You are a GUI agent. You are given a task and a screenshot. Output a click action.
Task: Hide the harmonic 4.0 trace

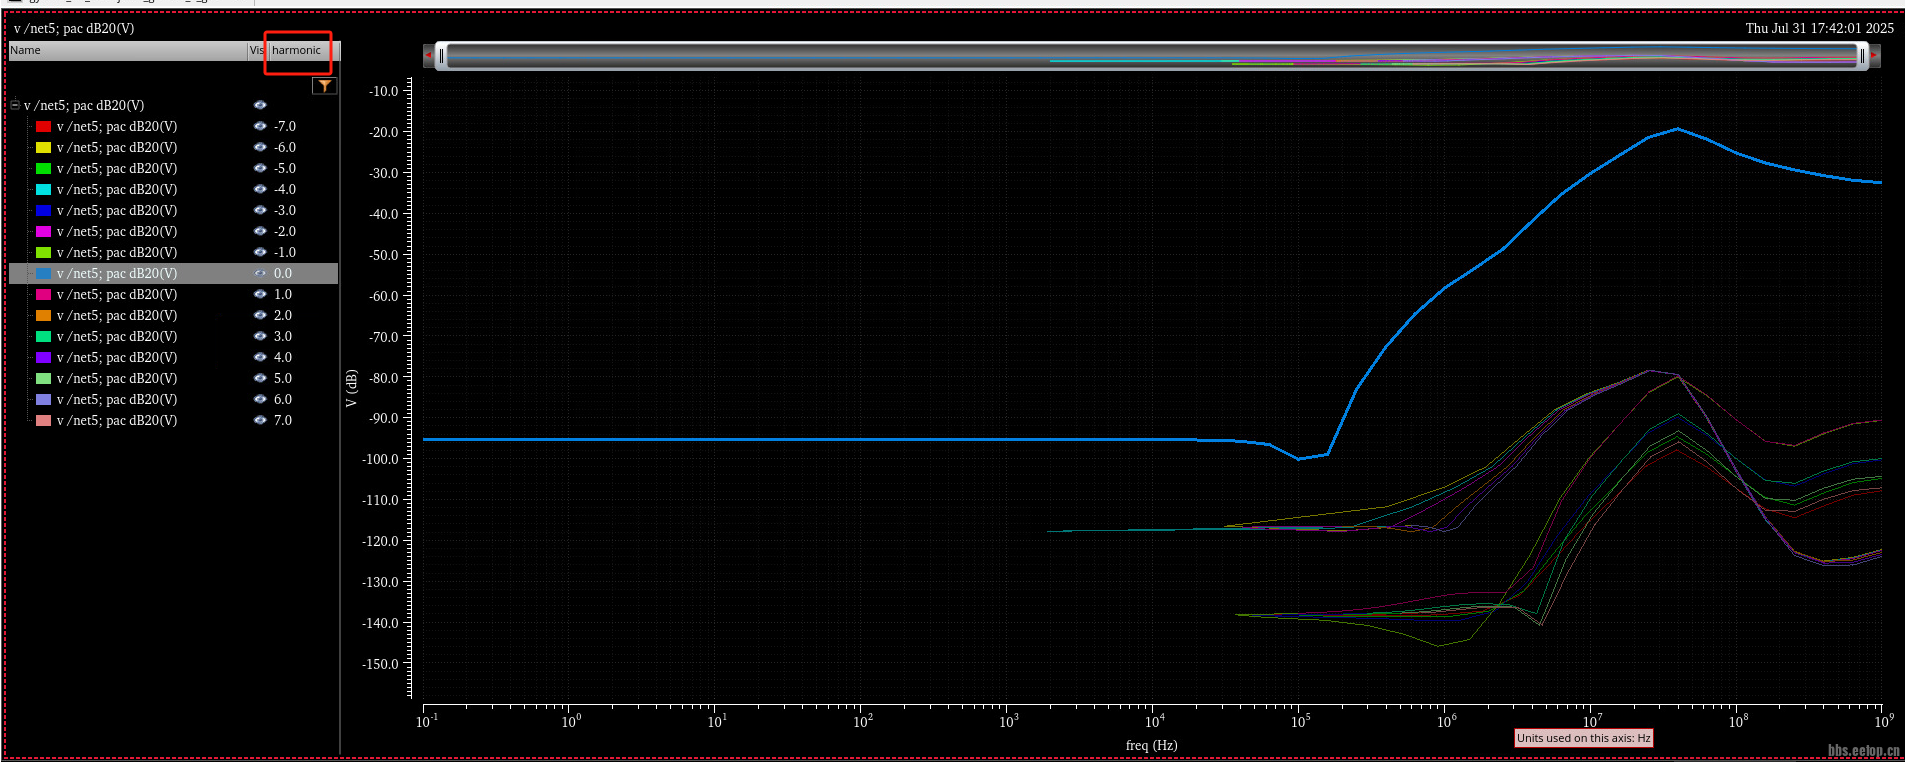(x=260, y=357)
